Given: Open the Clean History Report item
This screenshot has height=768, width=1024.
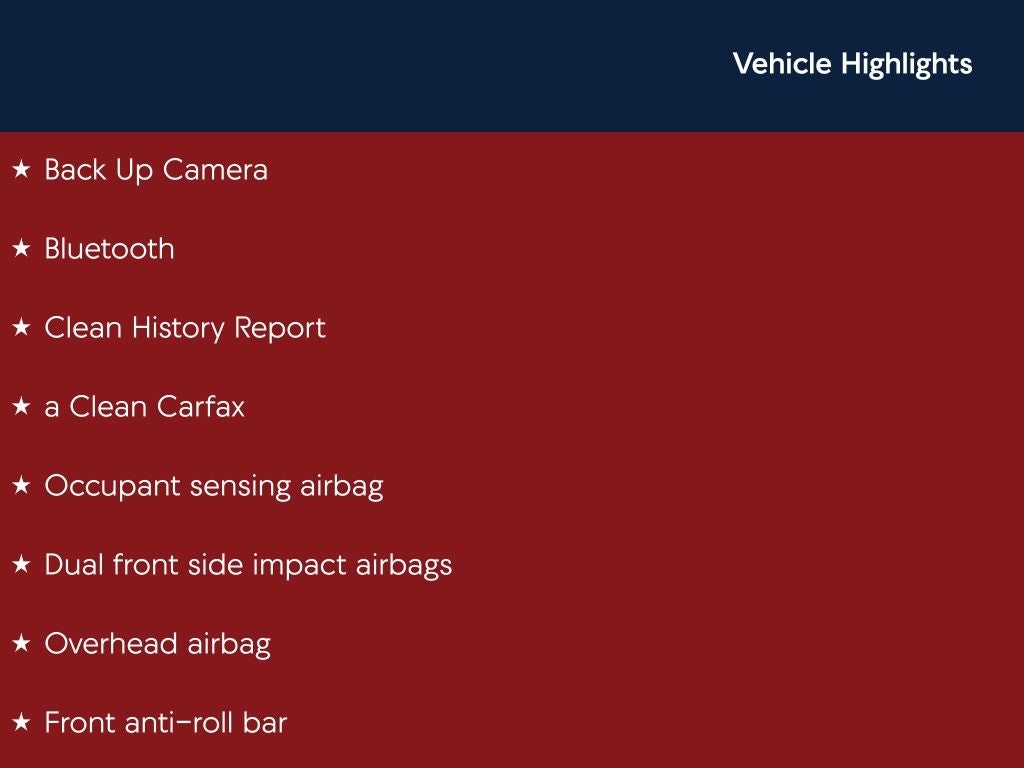Looking at the screenshot, I should click(185, 328).
